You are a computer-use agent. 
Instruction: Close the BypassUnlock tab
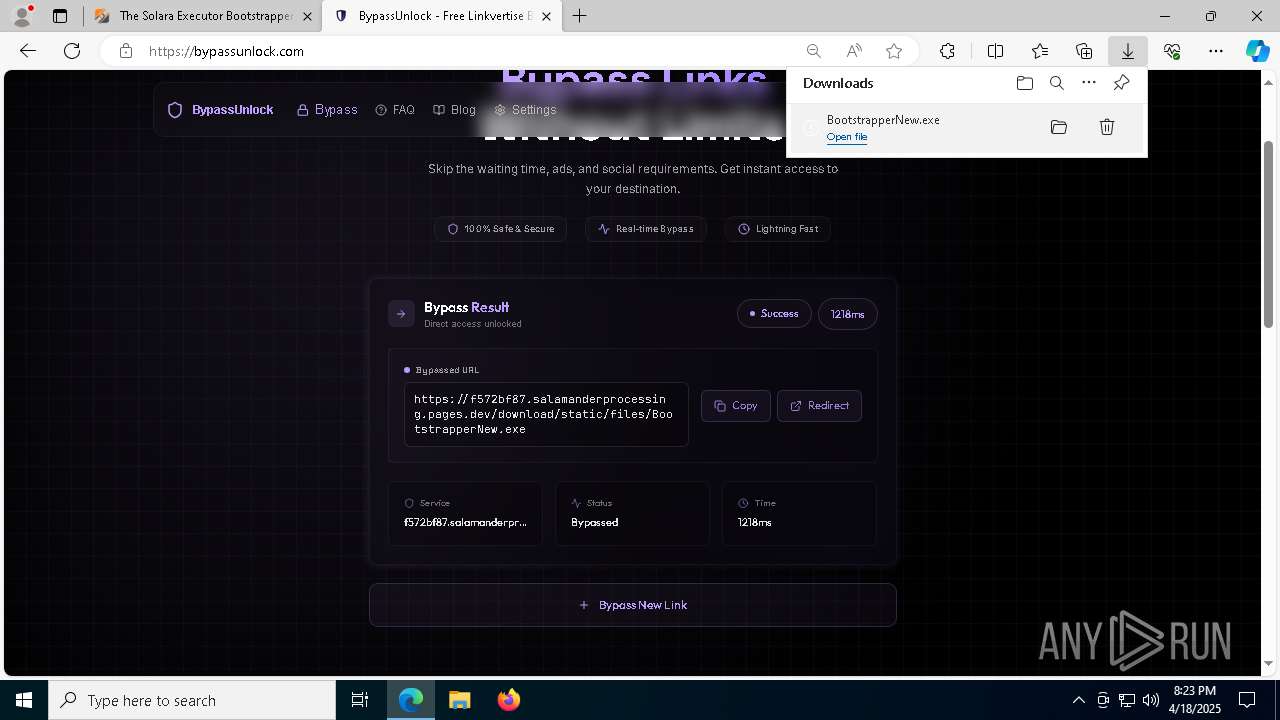tap(546, 16)
